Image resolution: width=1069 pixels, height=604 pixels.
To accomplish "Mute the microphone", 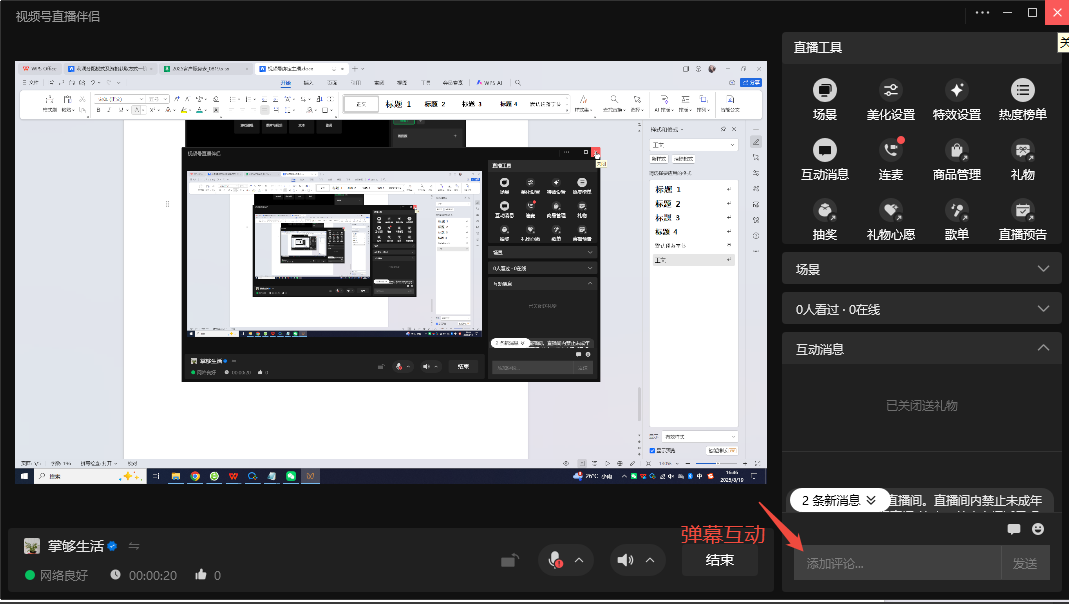I will (x=554, y=560).
